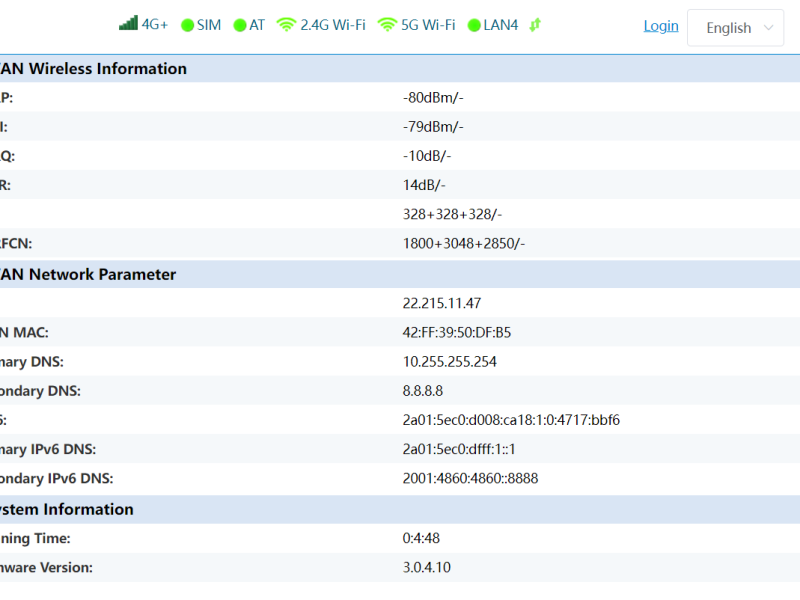Click the 5G Wi-Fi signal icon
This screenshot has height=600, width=800.
point(387,25)
